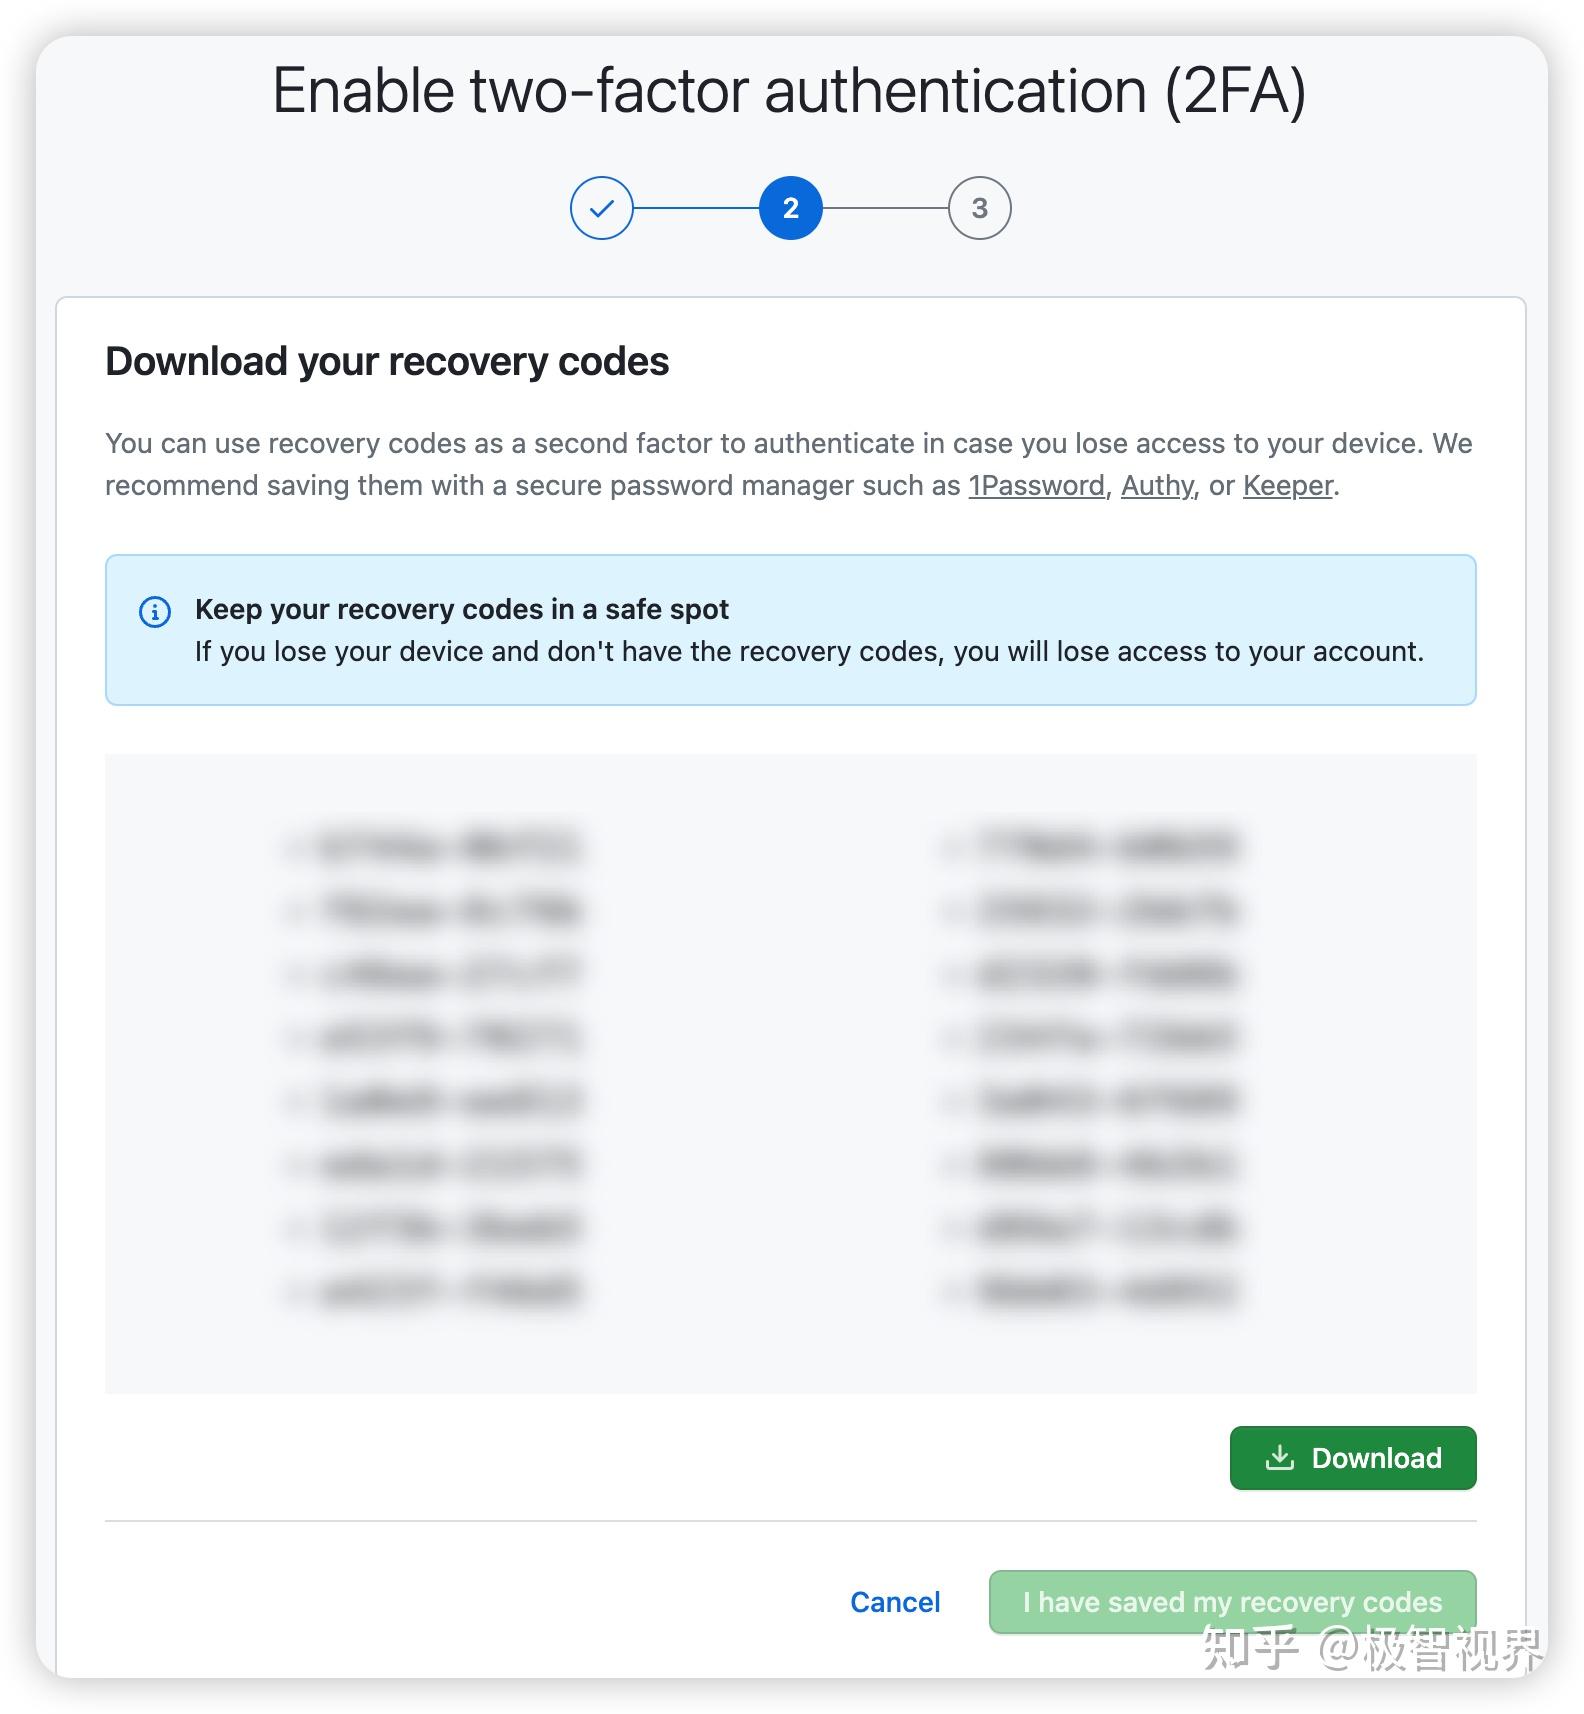Open the 1Password link
The width and height of the screenshot is (1584, 1714).
pyautogui.click(x=1036, y=486)
